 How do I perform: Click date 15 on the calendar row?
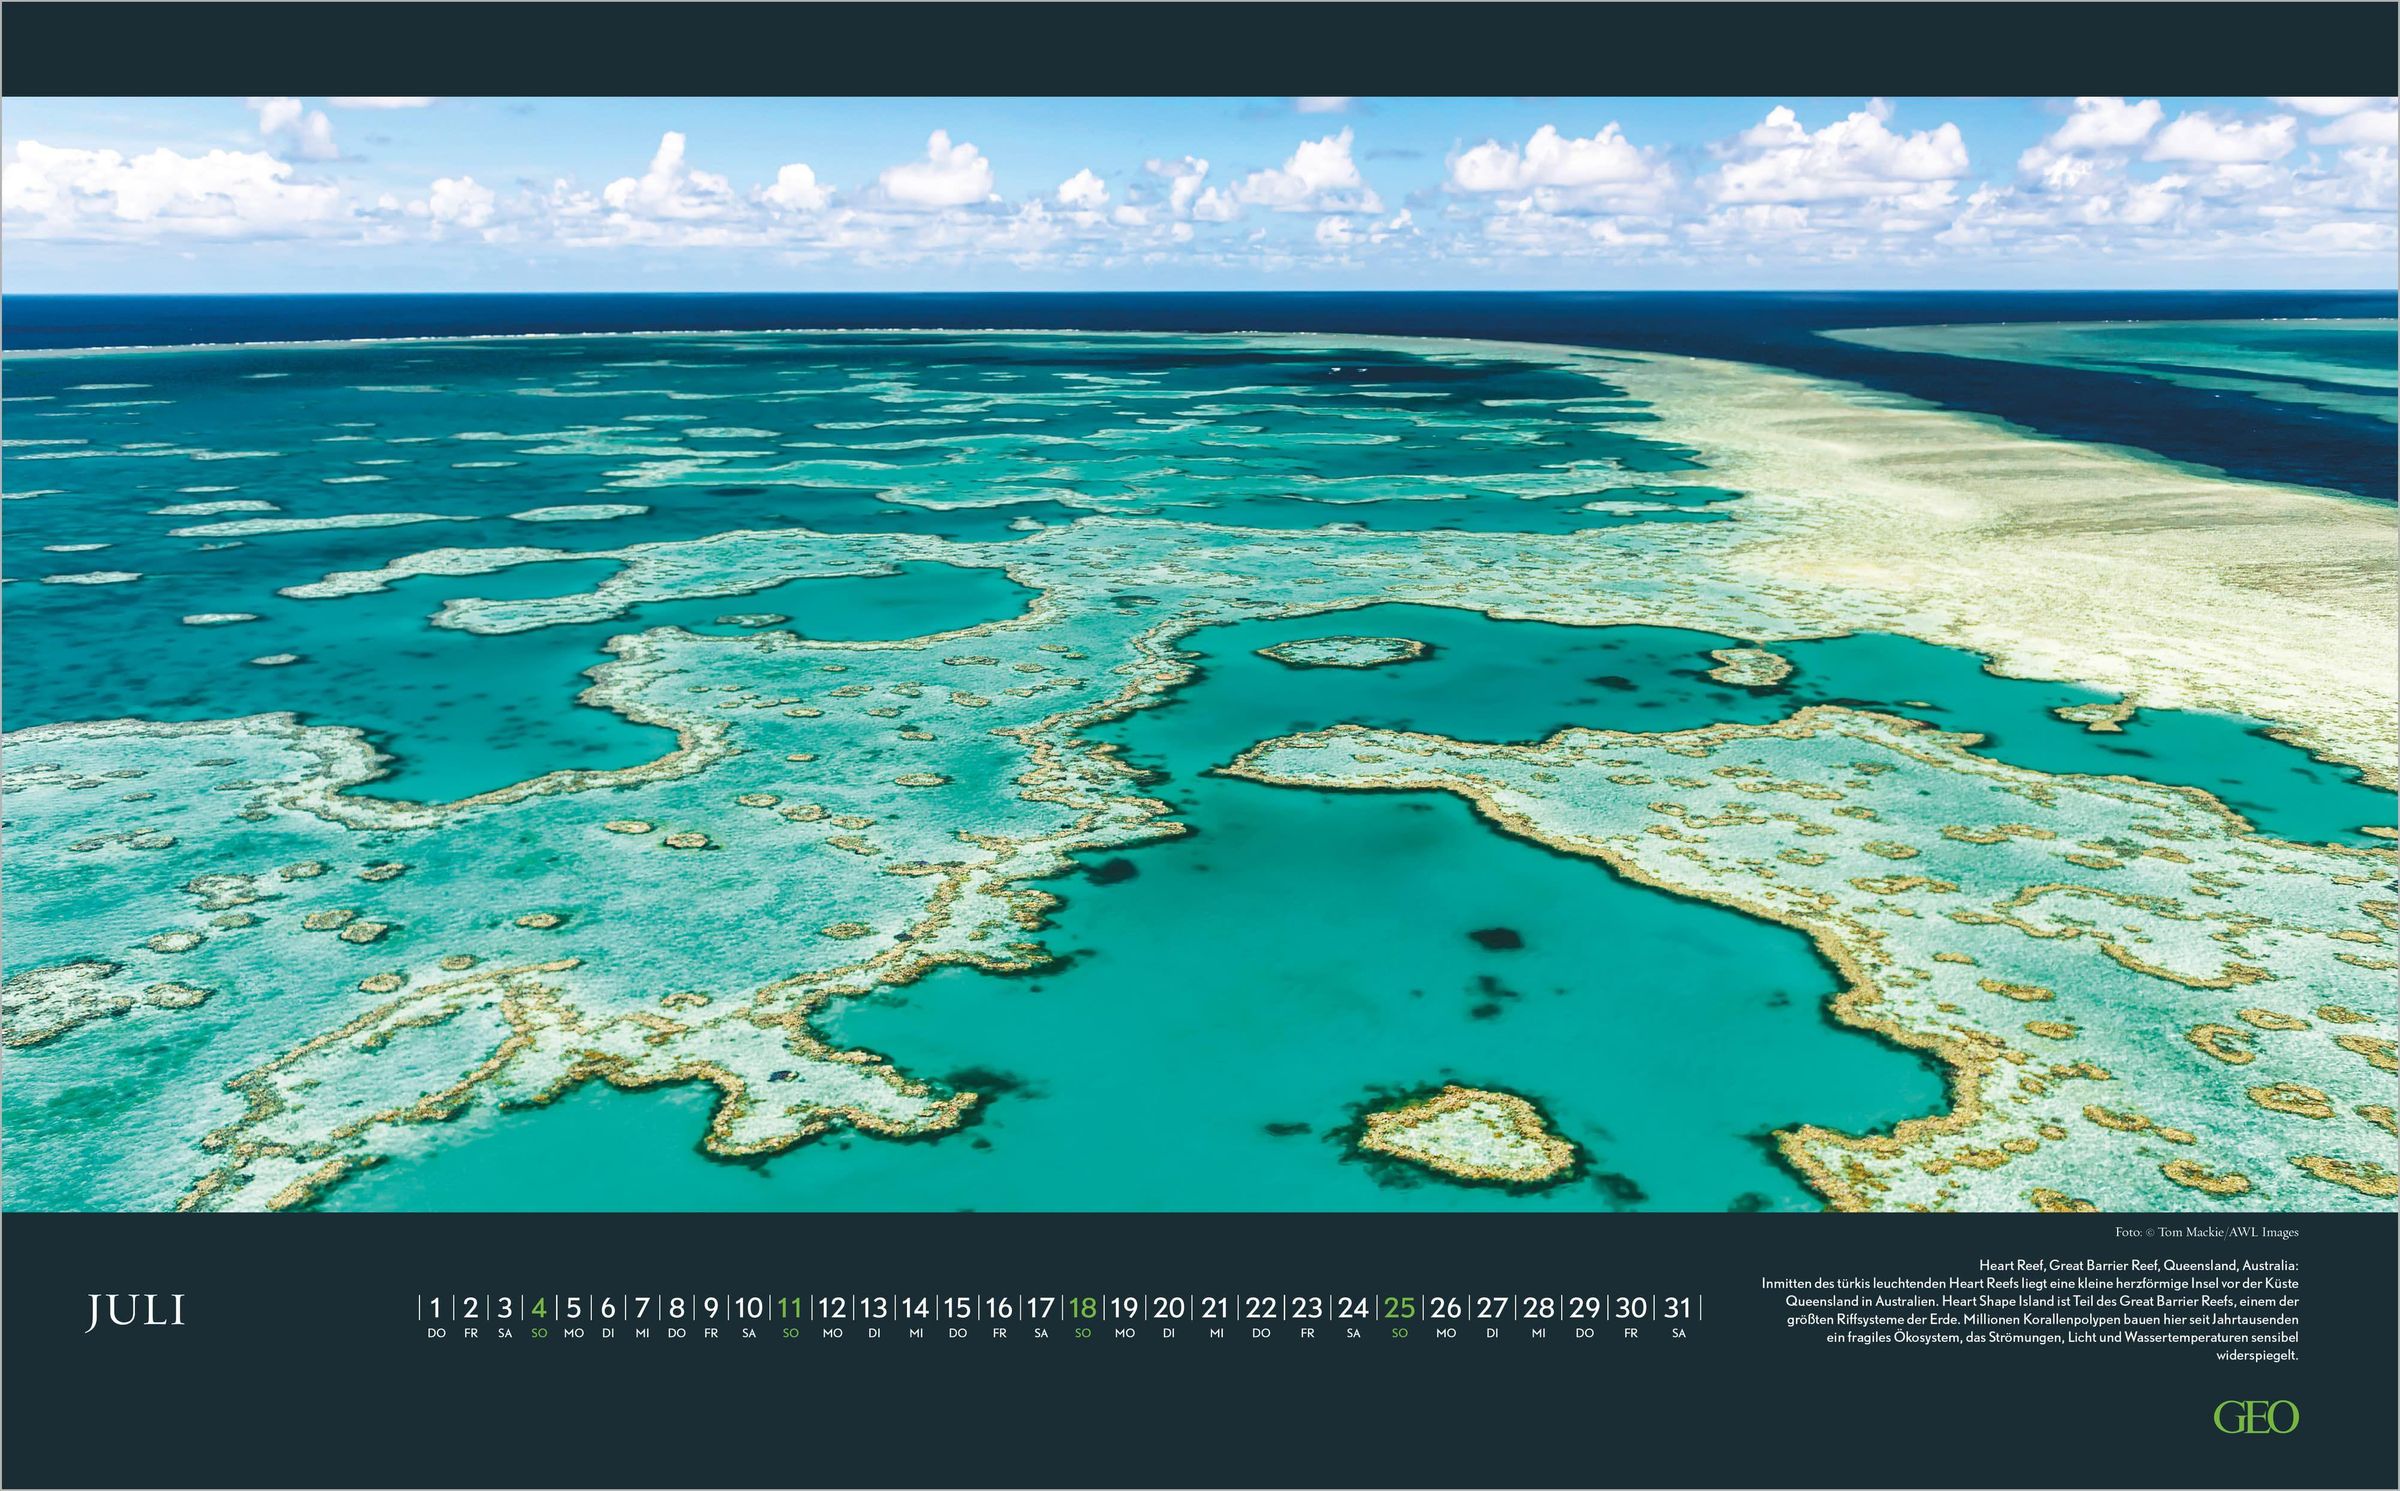pyautogui.click(x=957, y=1308)
